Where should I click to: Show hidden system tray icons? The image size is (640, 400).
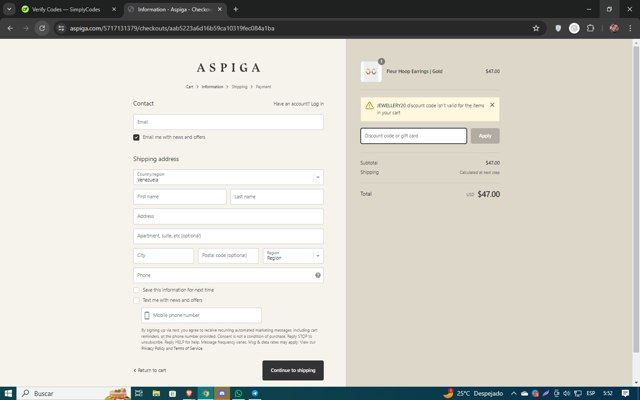(513, 393)
